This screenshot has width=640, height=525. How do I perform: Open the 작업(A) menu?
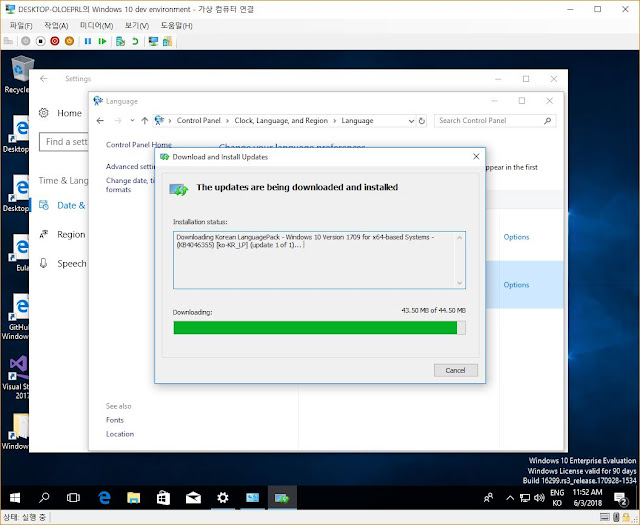coord(56,26)
